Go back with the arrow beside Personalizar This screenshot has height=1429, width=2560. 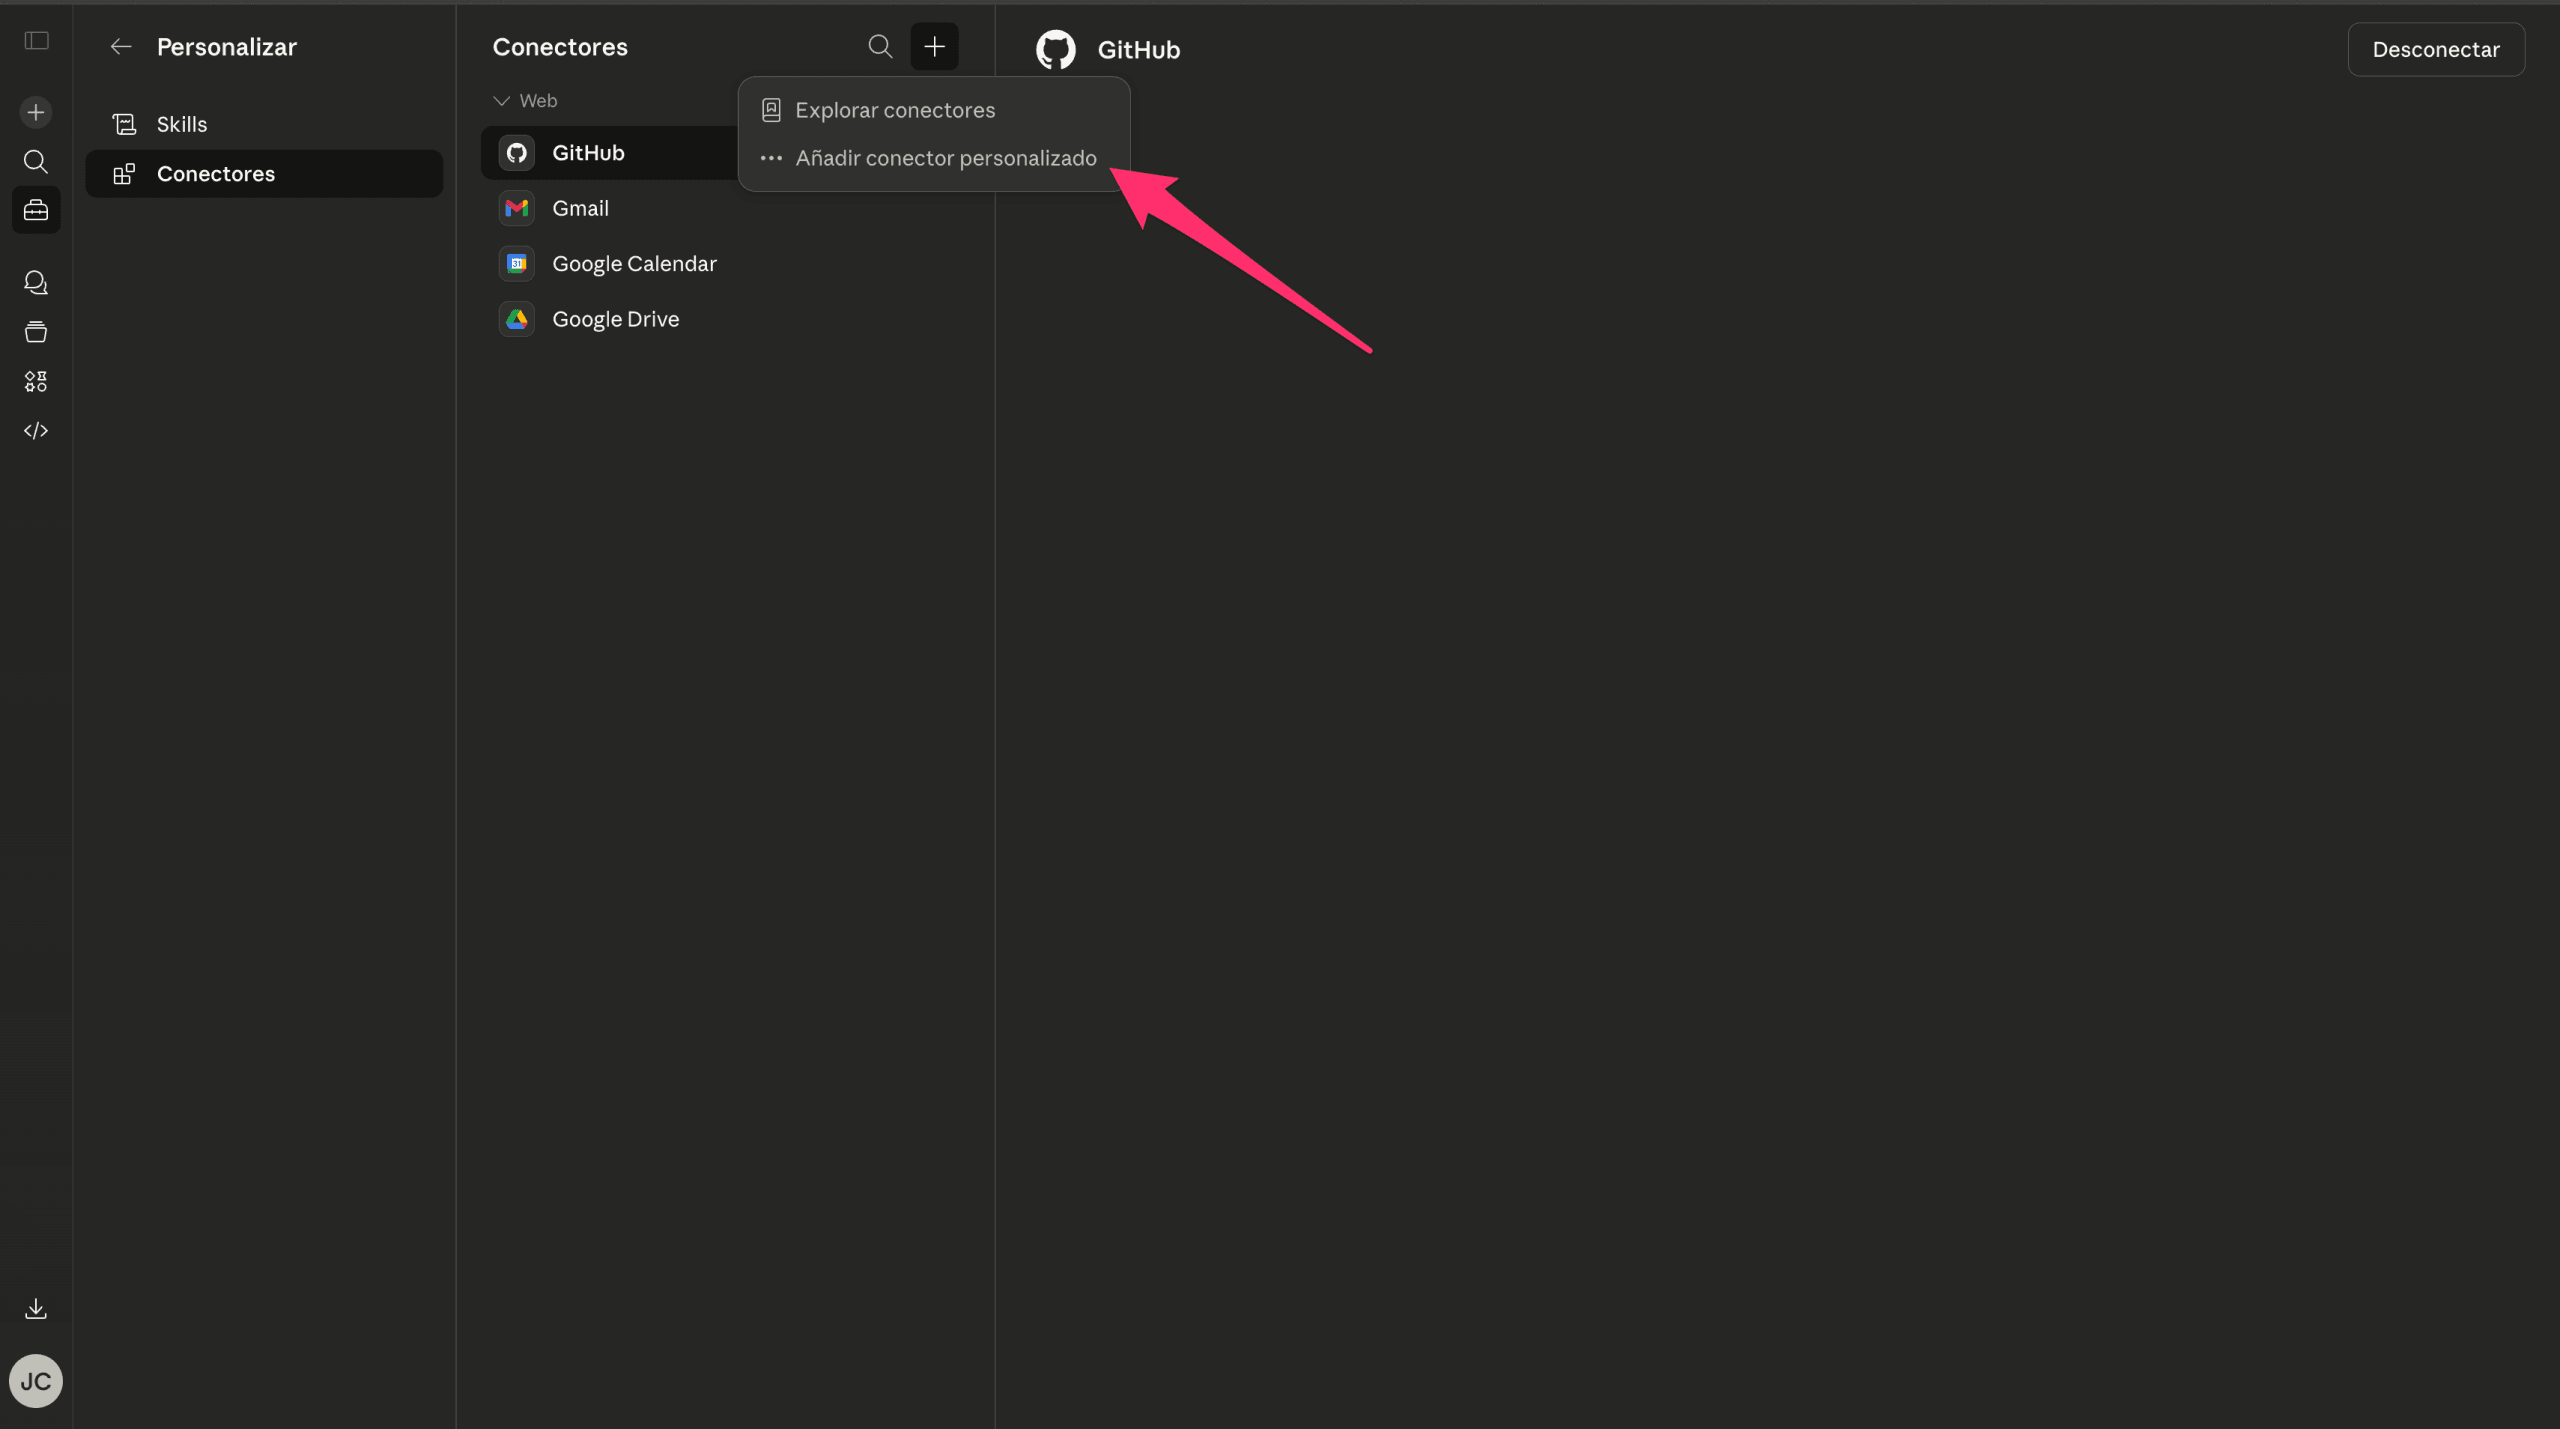tap(121, 47)
